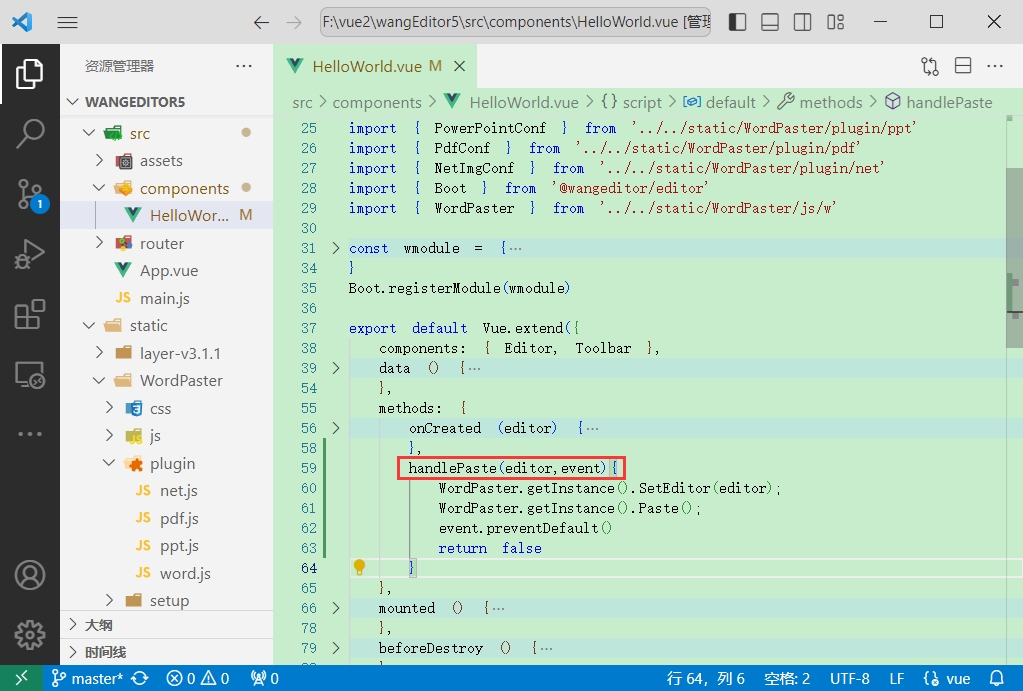Open the Search view icon
Viewport: 1023px width, 691px height.
pyautogui.click(x=30, y=133)
